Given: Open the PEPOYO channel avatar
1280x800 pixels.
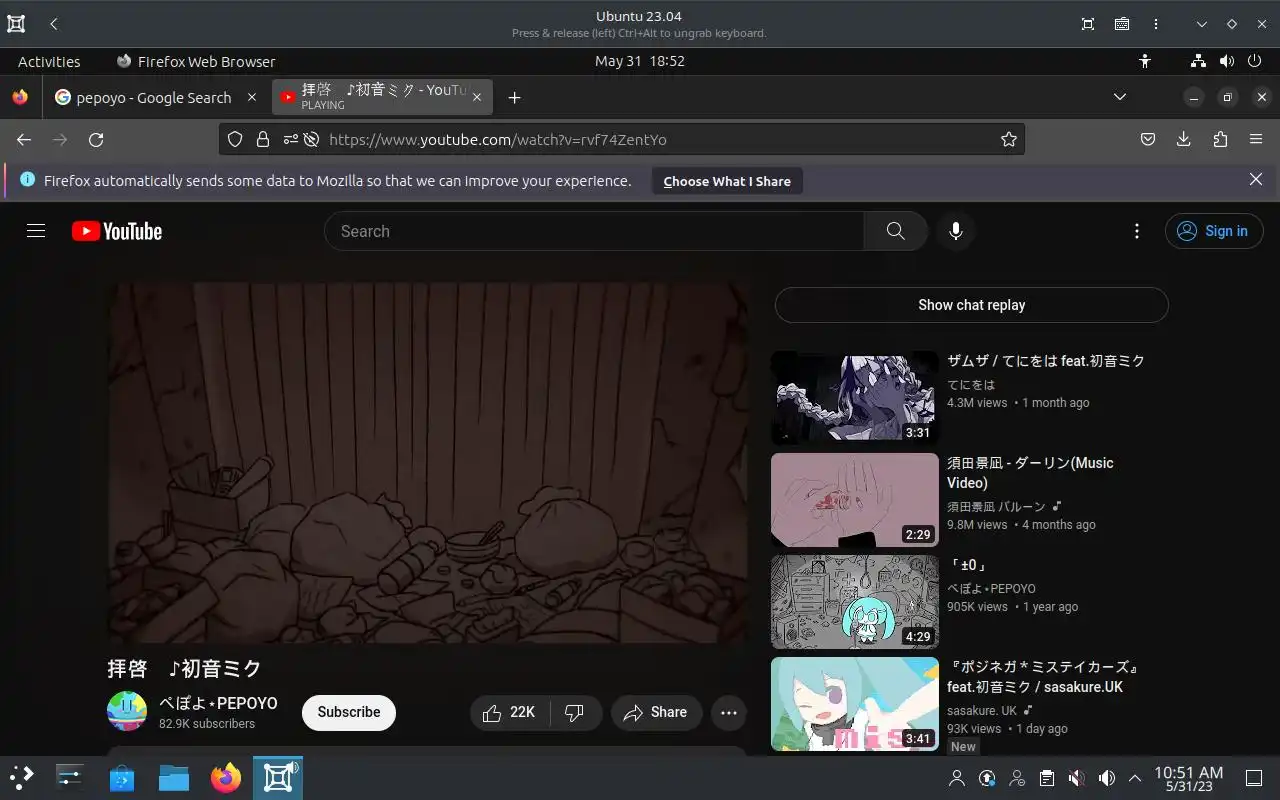Looking at the screenshot, I should tap(127, 711).
